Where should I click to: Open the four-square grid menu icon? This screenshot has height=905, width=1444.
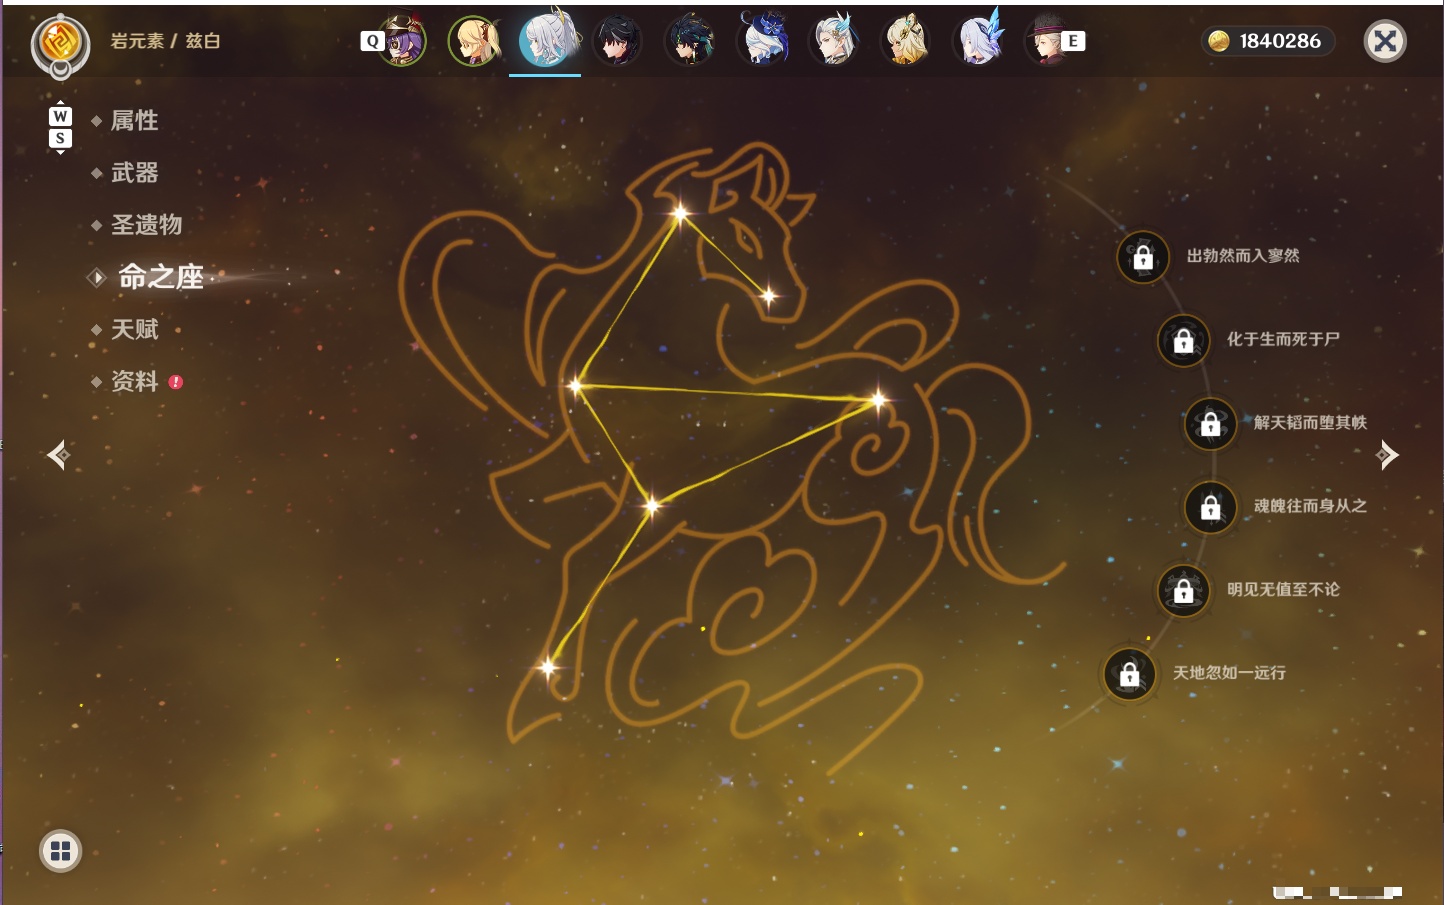[x=60, y=851]
